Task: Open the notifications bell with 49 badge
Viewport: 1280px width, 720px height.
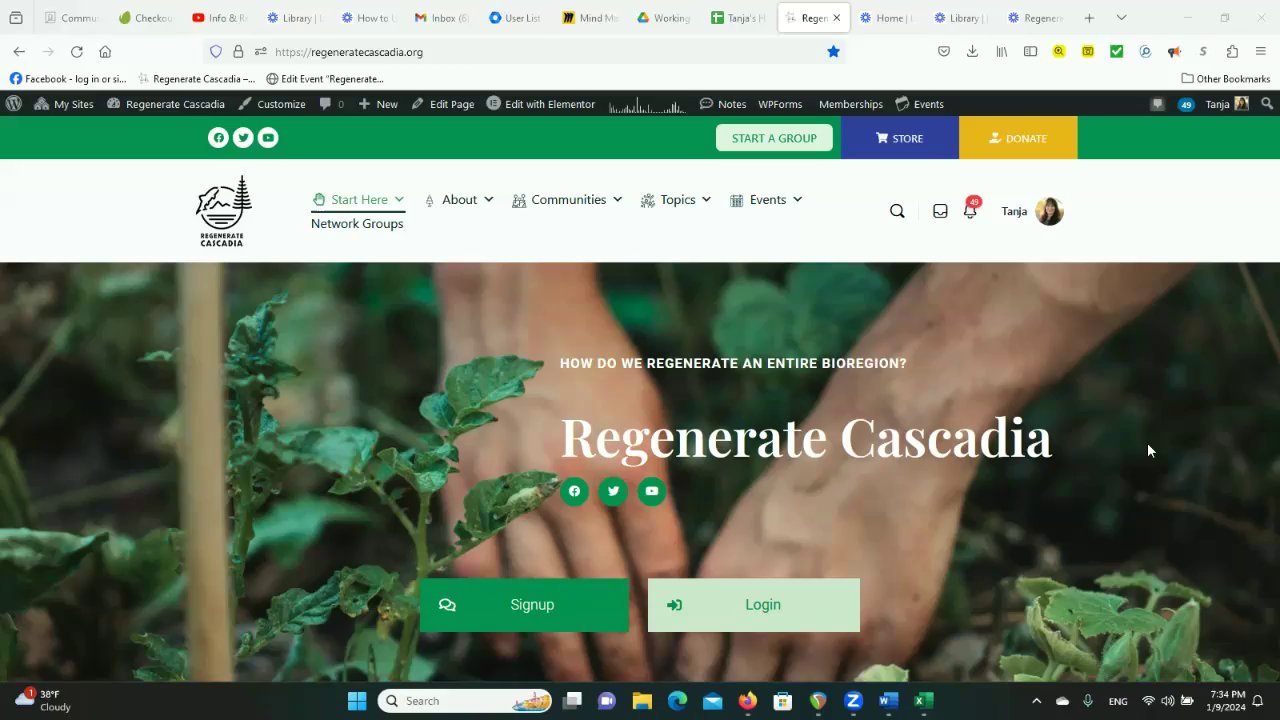Action: tap(970, 209)
